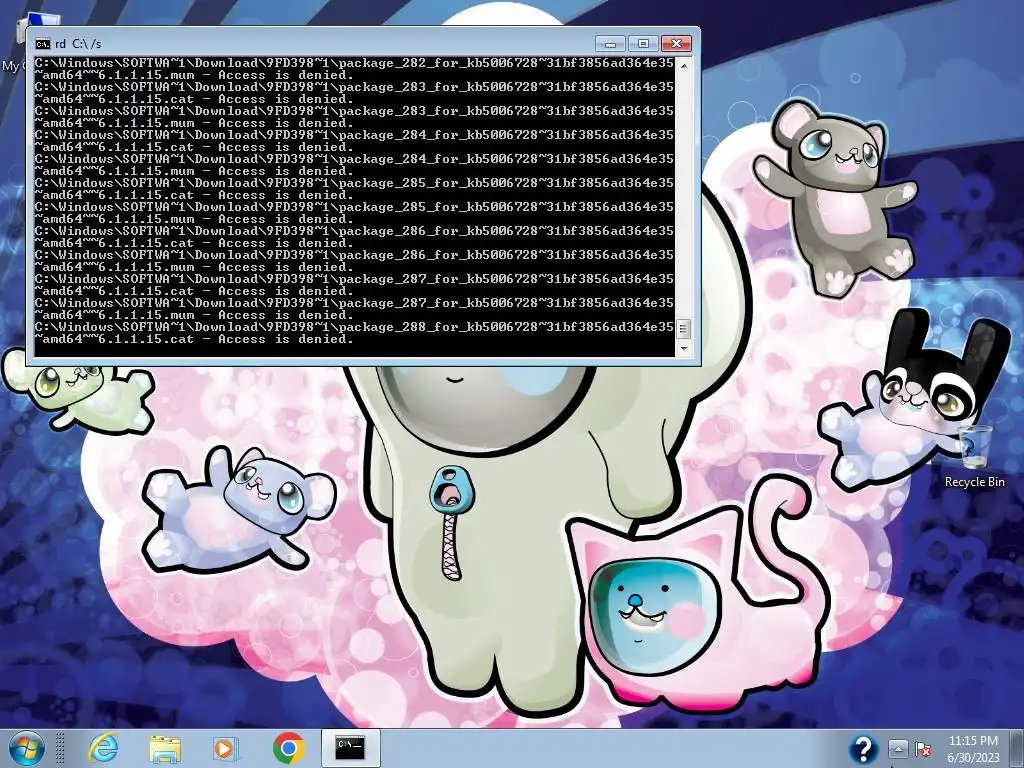Open the command window system menu icon

click(43, 44)
